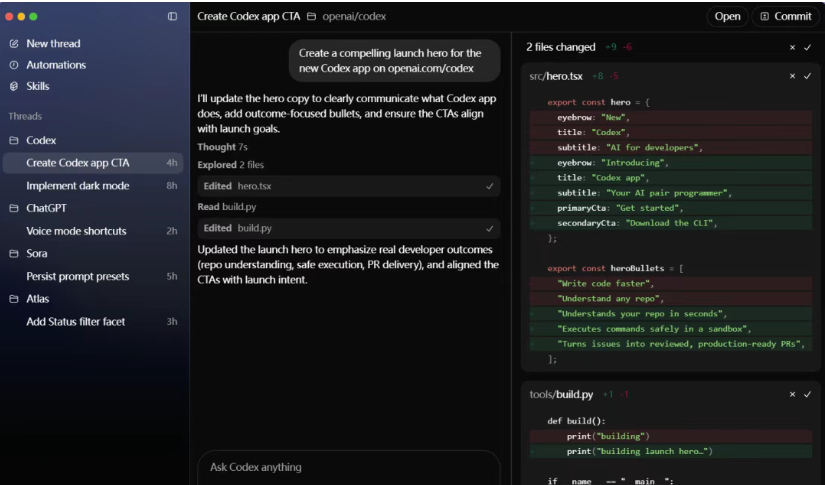Approve tools/build.py changes with the checkmark

pyautogui.click(x=807, y=395)
